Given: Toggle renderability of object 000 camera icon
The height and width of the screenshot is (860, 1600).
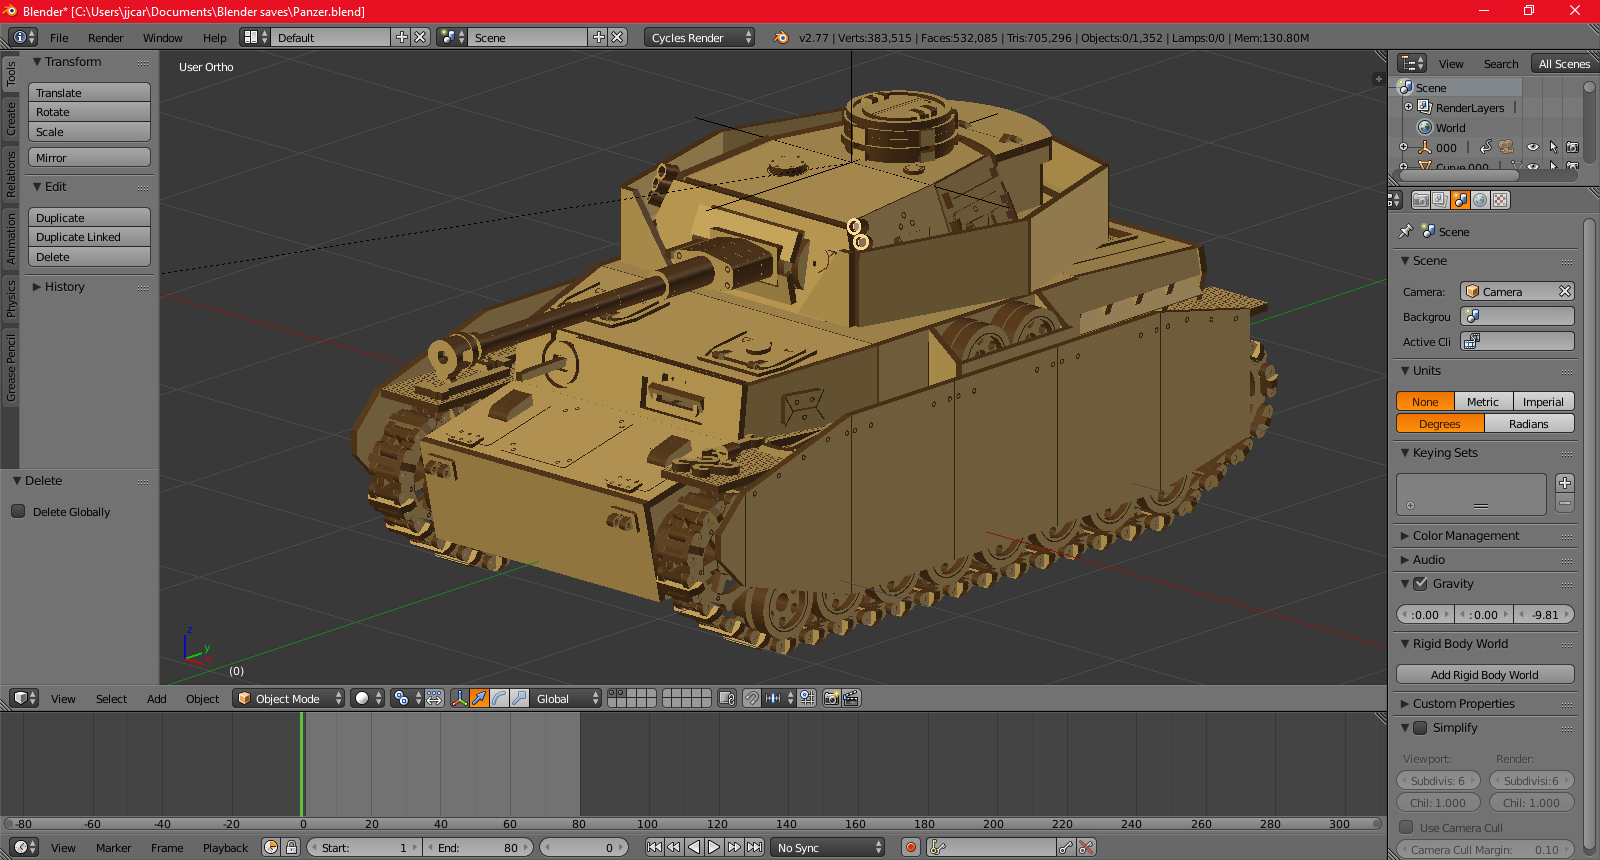Looking at the screenshot, I should coord(1572,147).
